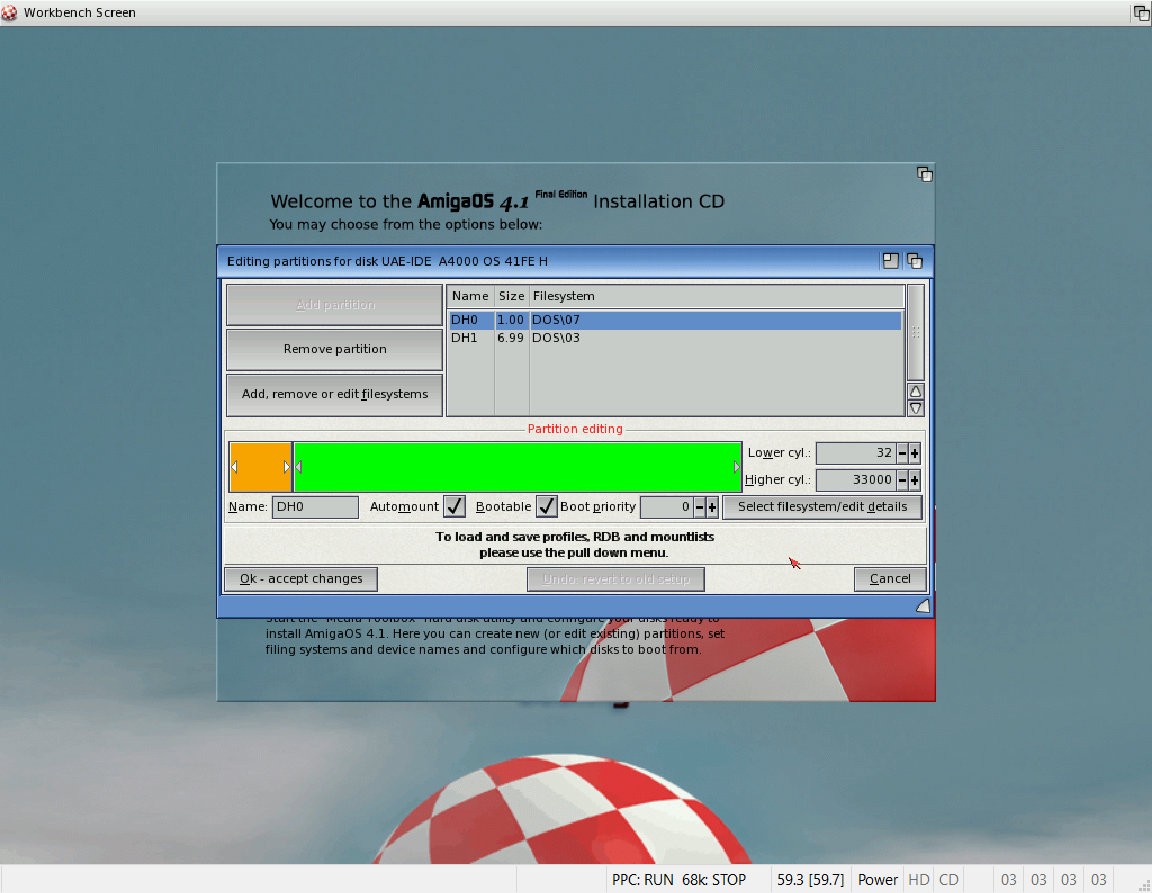Toggle the Bootable checkbox
The width and height of the screenshot is (1152, 893).
[x=546, y=506]
